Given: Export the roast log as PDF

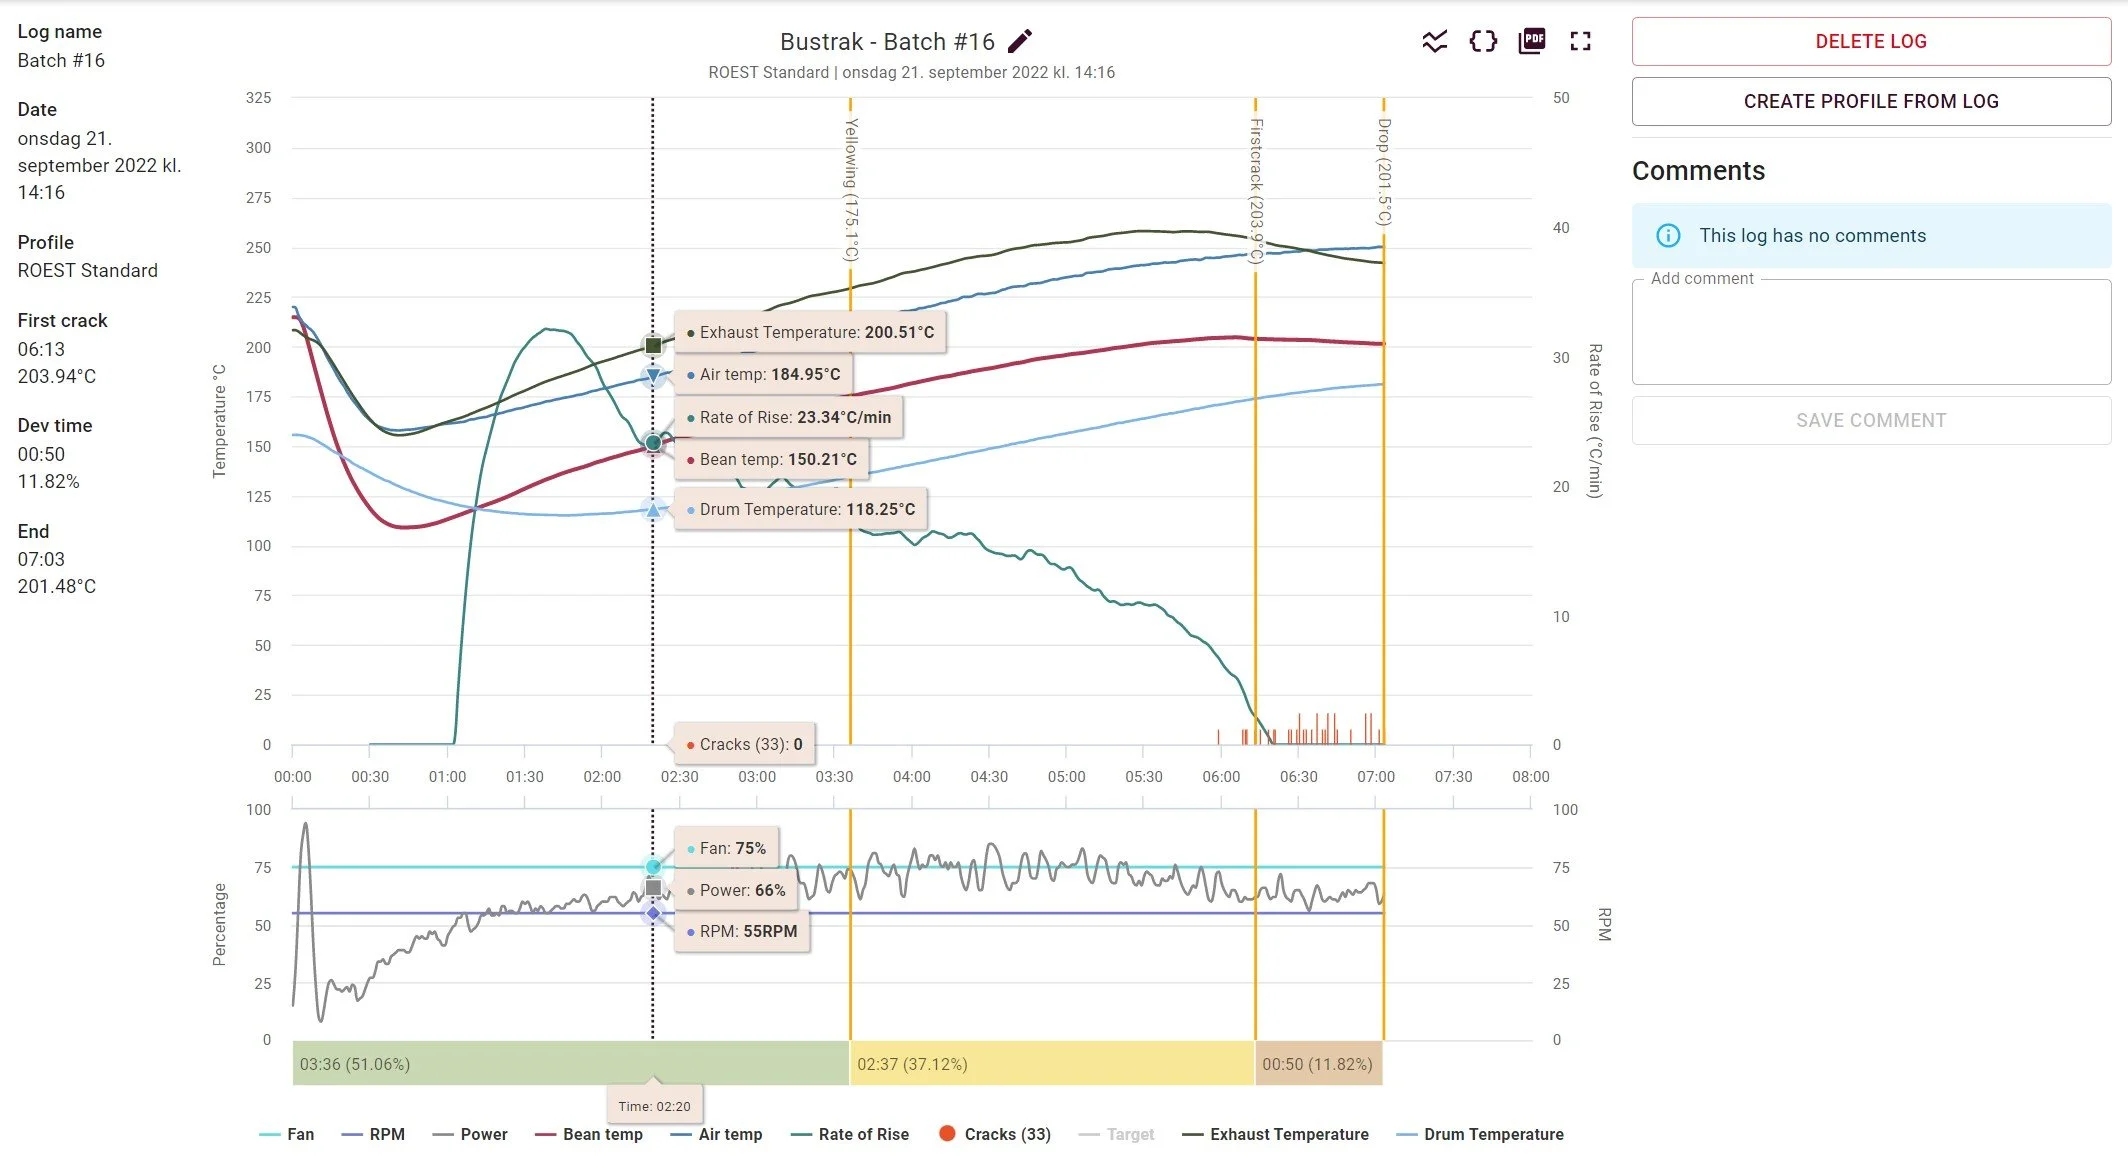Looking at the screenshot, I should [1530, 41].
